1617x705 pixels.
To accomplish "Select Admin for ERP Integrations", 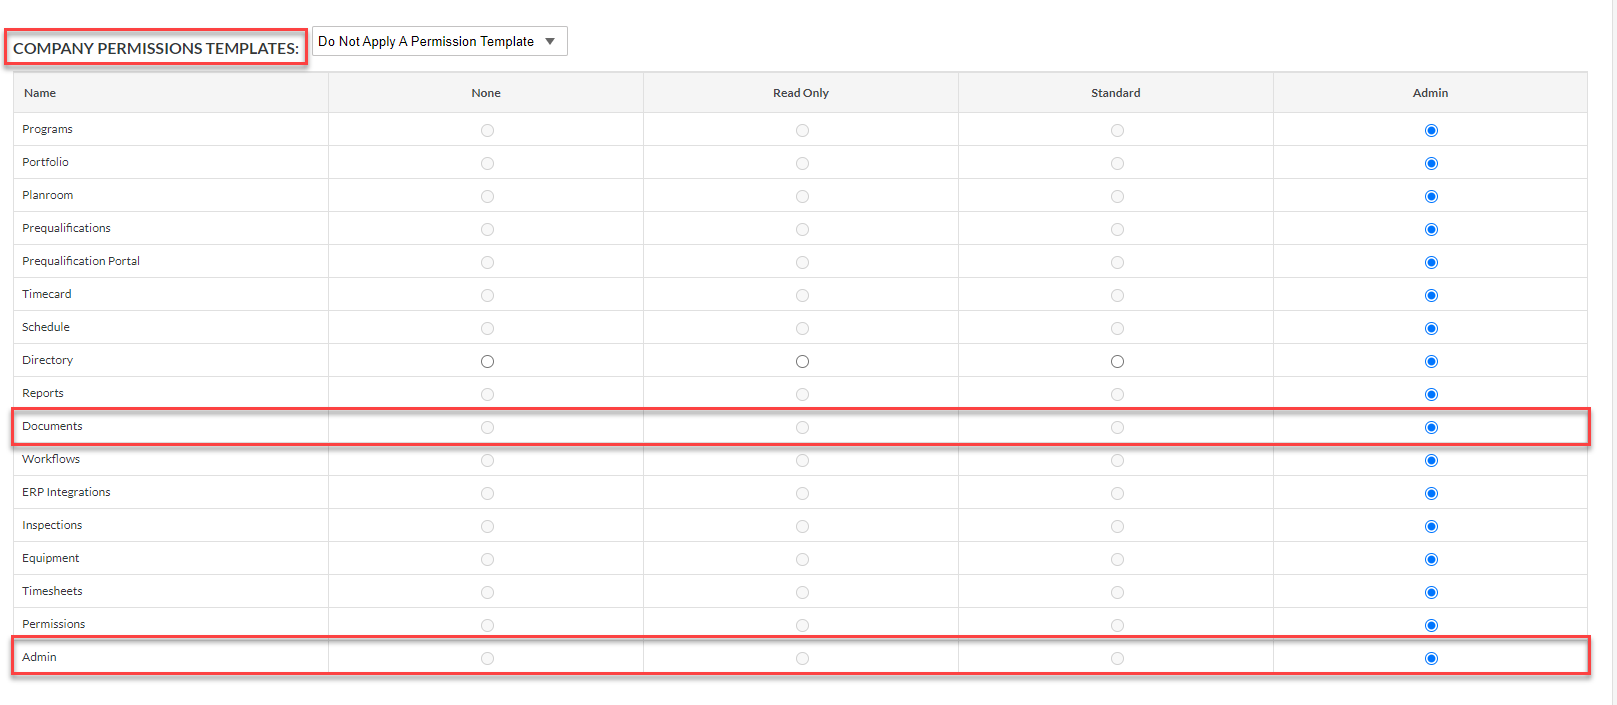I will coord(1431,493).
